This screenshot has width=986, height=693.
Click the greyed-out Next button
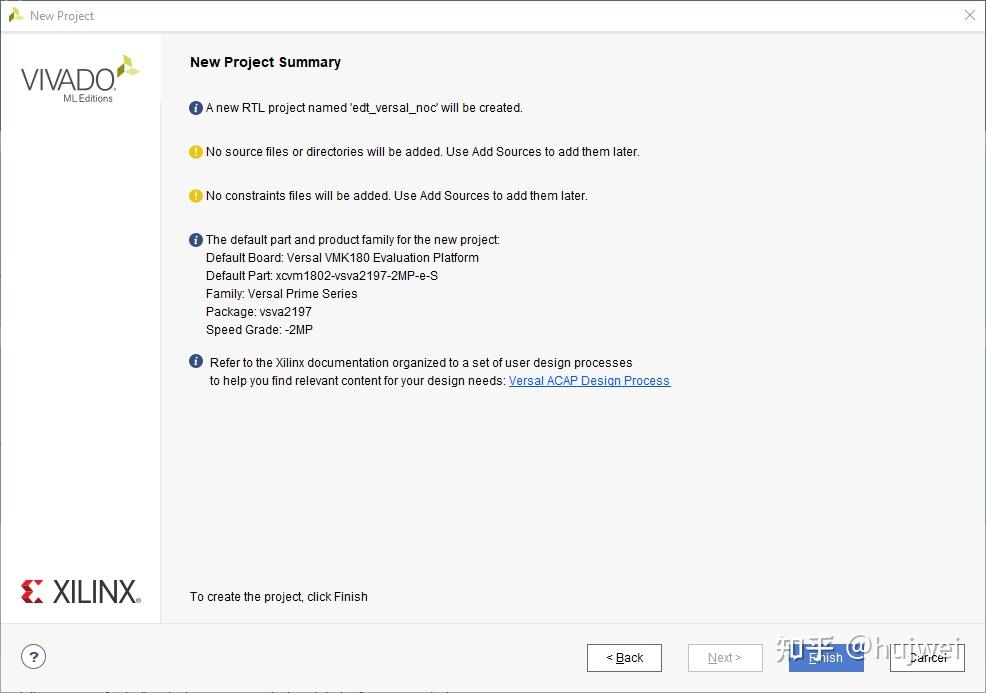(725, 658)
